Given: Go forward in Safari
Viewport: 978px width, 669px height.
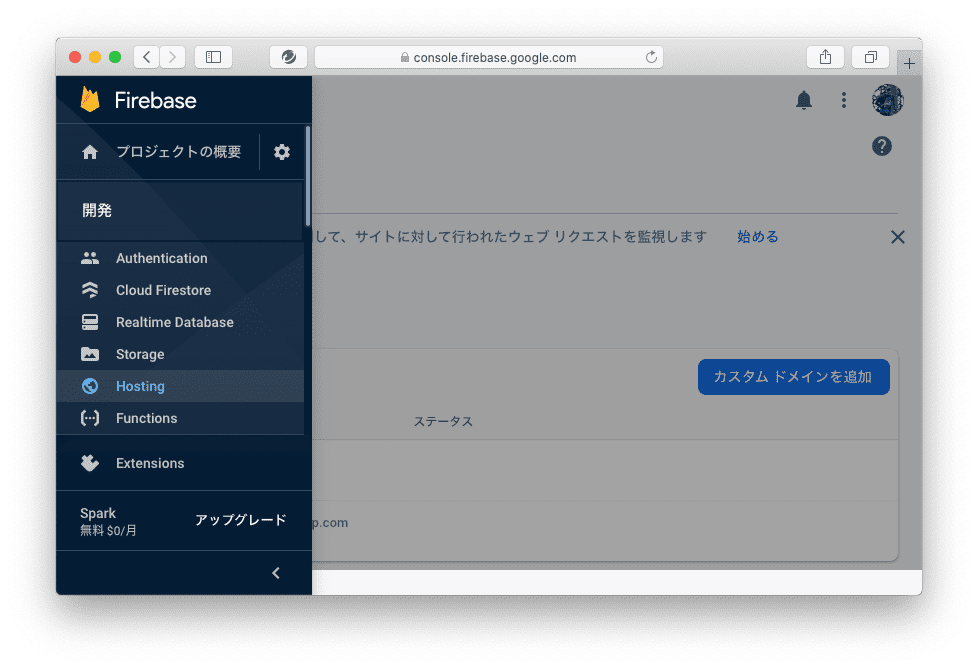Looking at the screenshot, I should pos(173,57).
